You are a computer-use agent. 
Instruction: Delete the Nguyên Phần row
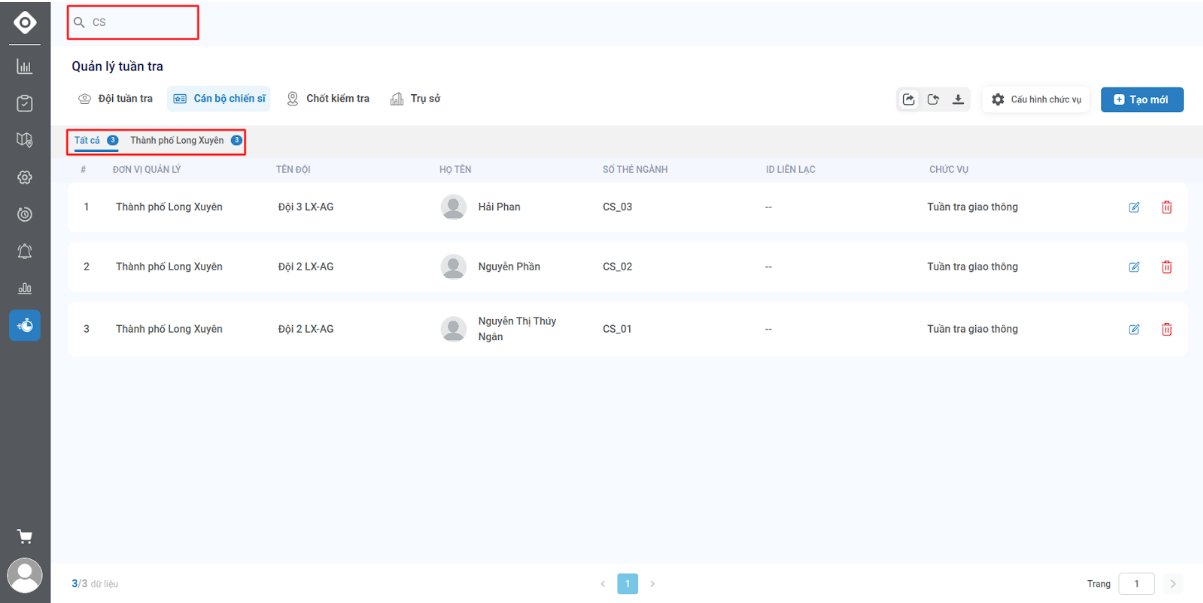(x=1166, y=267)
